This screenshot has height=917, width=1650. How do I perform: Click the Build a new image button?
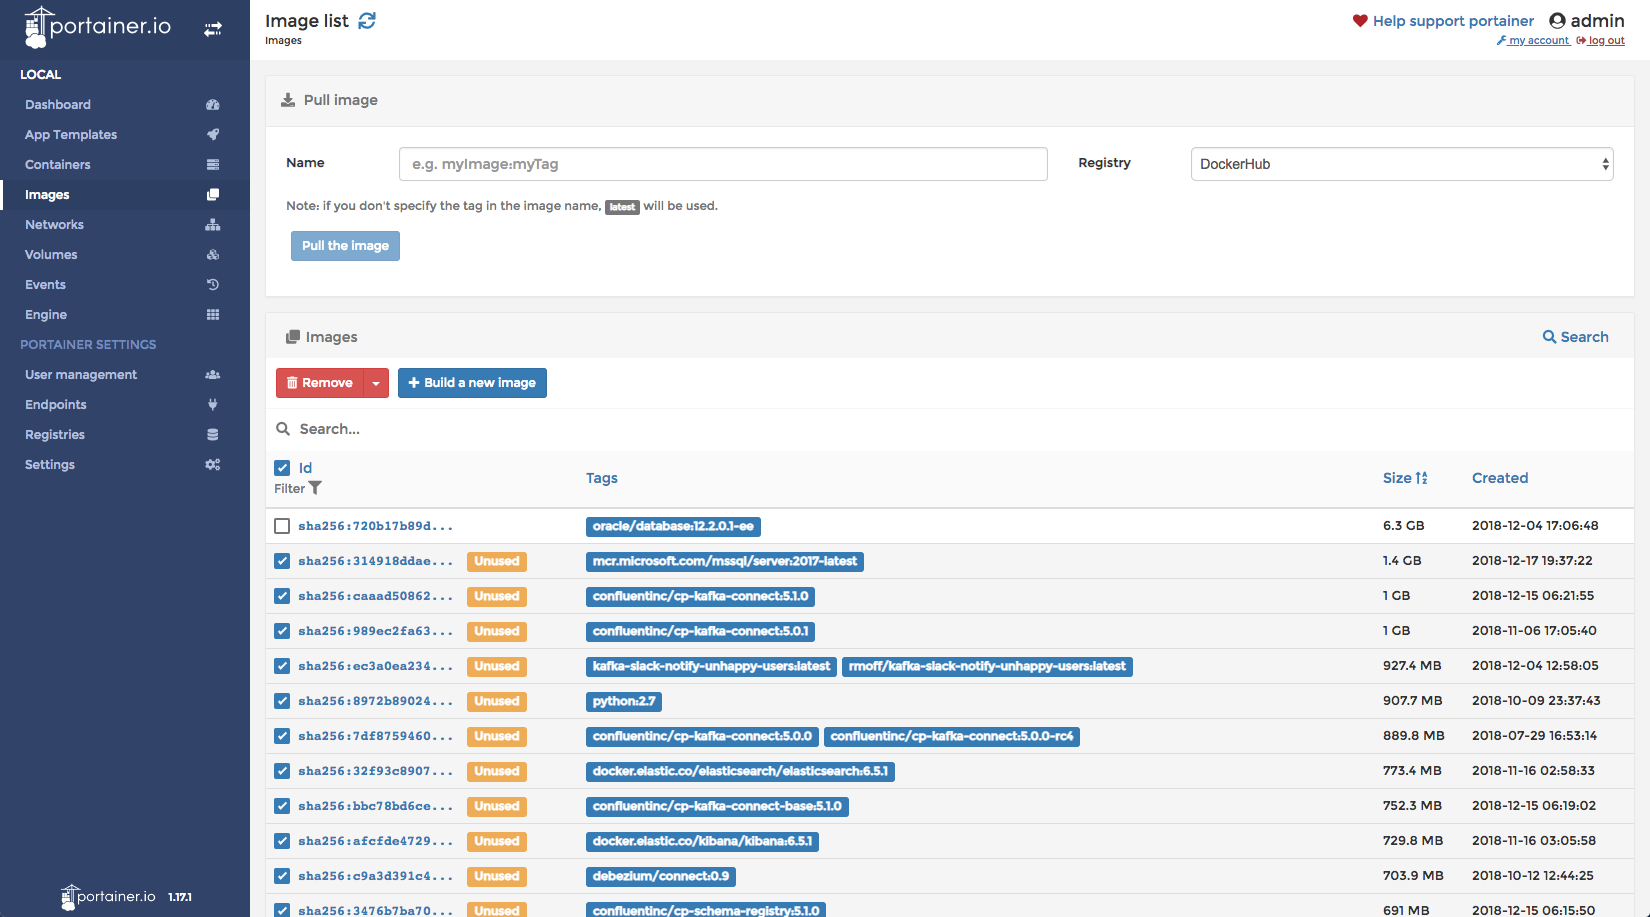472,383
